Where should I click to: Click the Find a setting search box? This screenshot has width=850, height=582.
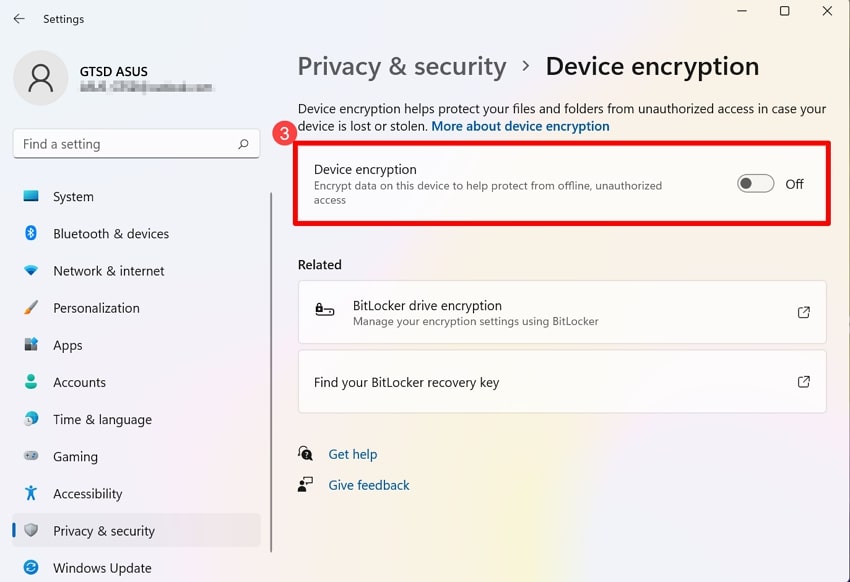pos(135,143)
